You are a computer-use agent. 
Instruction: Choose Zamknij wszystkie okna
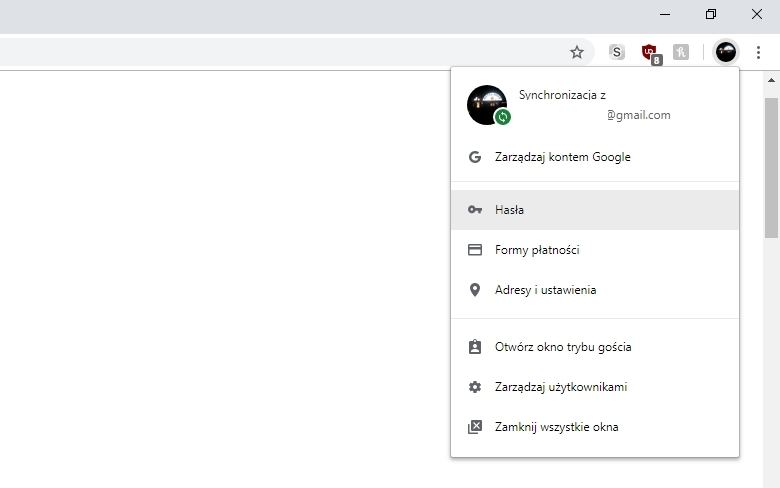pos(556,427)
